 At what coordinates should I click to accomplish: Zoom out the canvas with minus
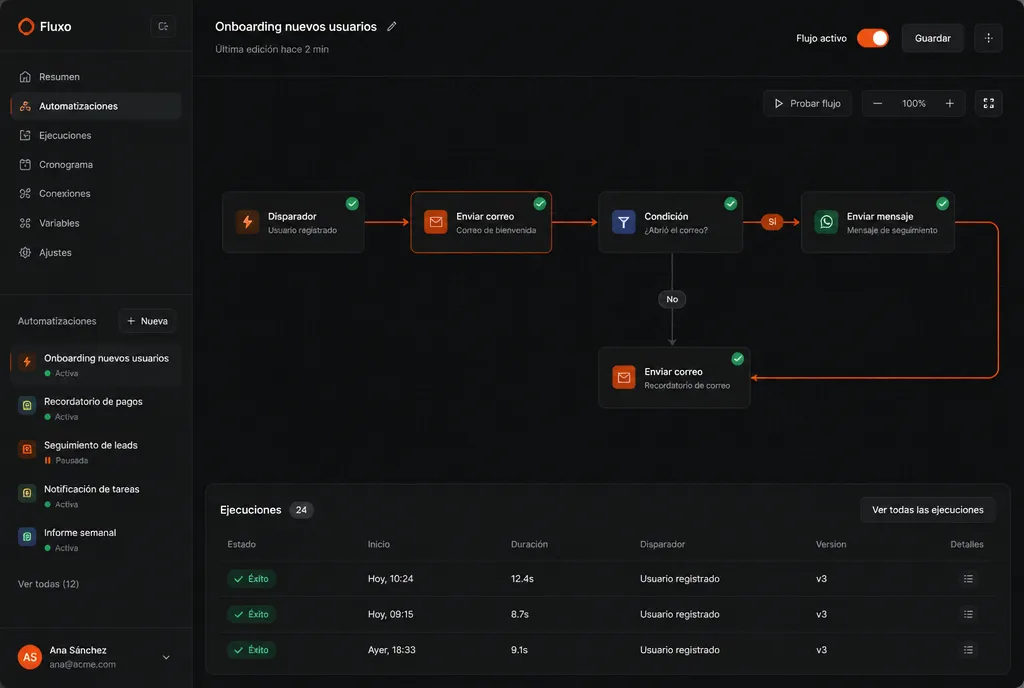[x=878, y=104]
